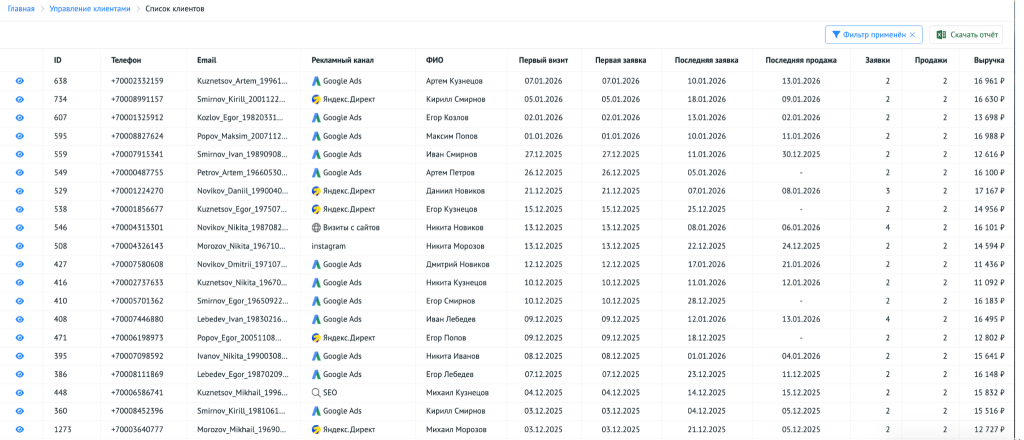Download report with Скачать отчёт button
1024x440 pixels.
pyautogui.click(x=966, y=35)
